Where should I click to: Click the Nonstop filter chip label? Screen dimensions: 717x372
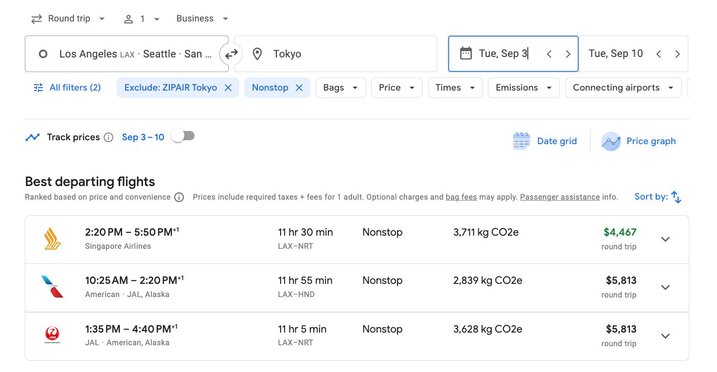tap(270, 88)
